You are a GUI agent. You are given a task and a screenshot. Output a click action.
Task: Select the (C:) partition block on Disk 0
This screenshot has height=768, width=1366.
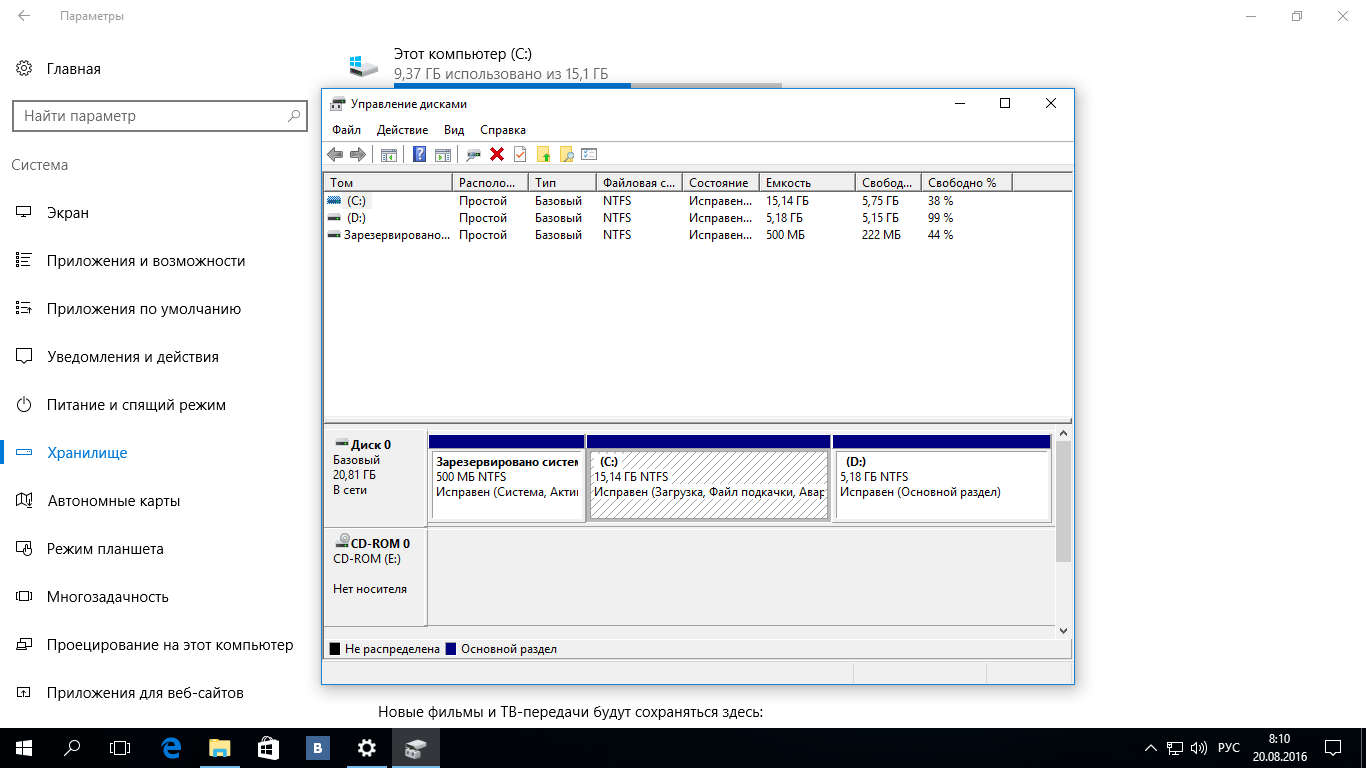[x=708, y=485]
